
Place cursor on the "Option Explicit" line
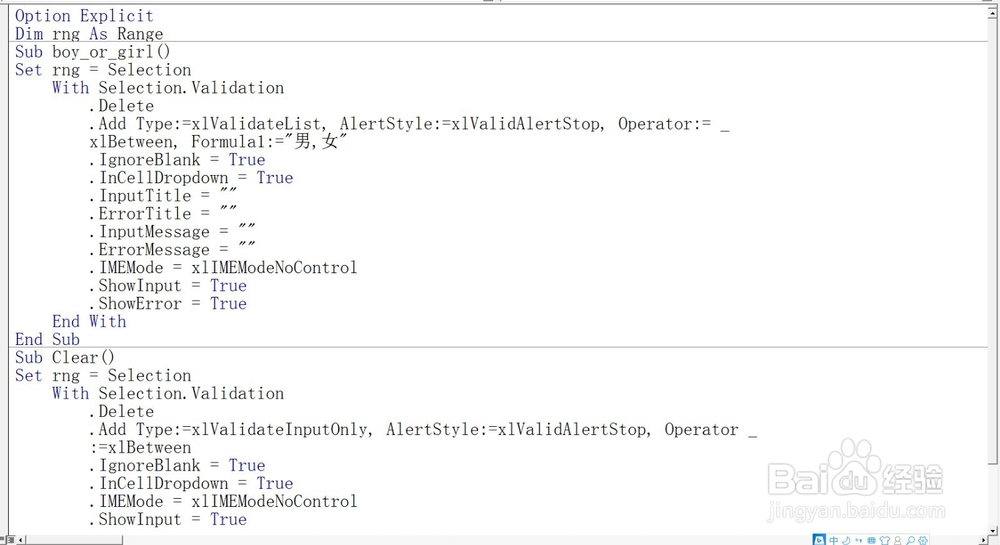click(x=84, y=16)
